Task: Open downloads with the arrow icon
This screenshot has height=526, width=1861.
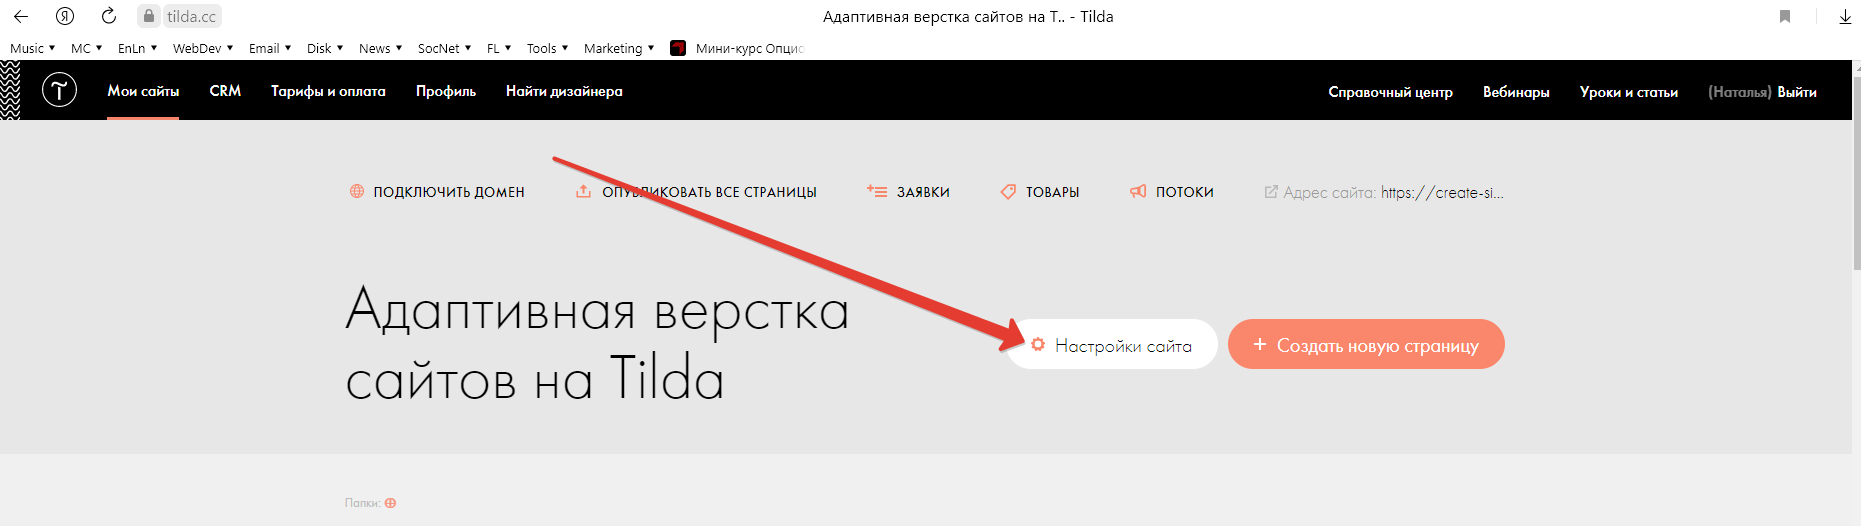Action: coord(1845,16)
